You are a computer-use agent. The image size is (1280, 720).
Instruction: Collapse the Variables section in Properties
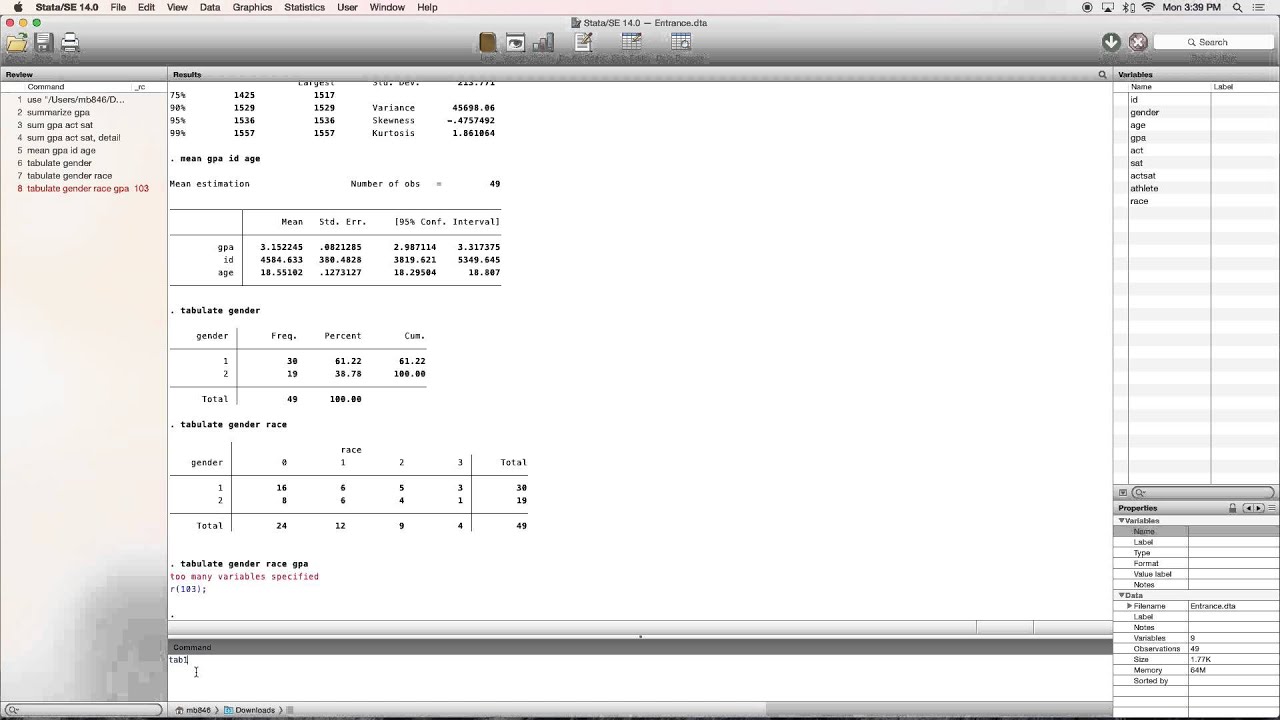(x=1122, y=521)
